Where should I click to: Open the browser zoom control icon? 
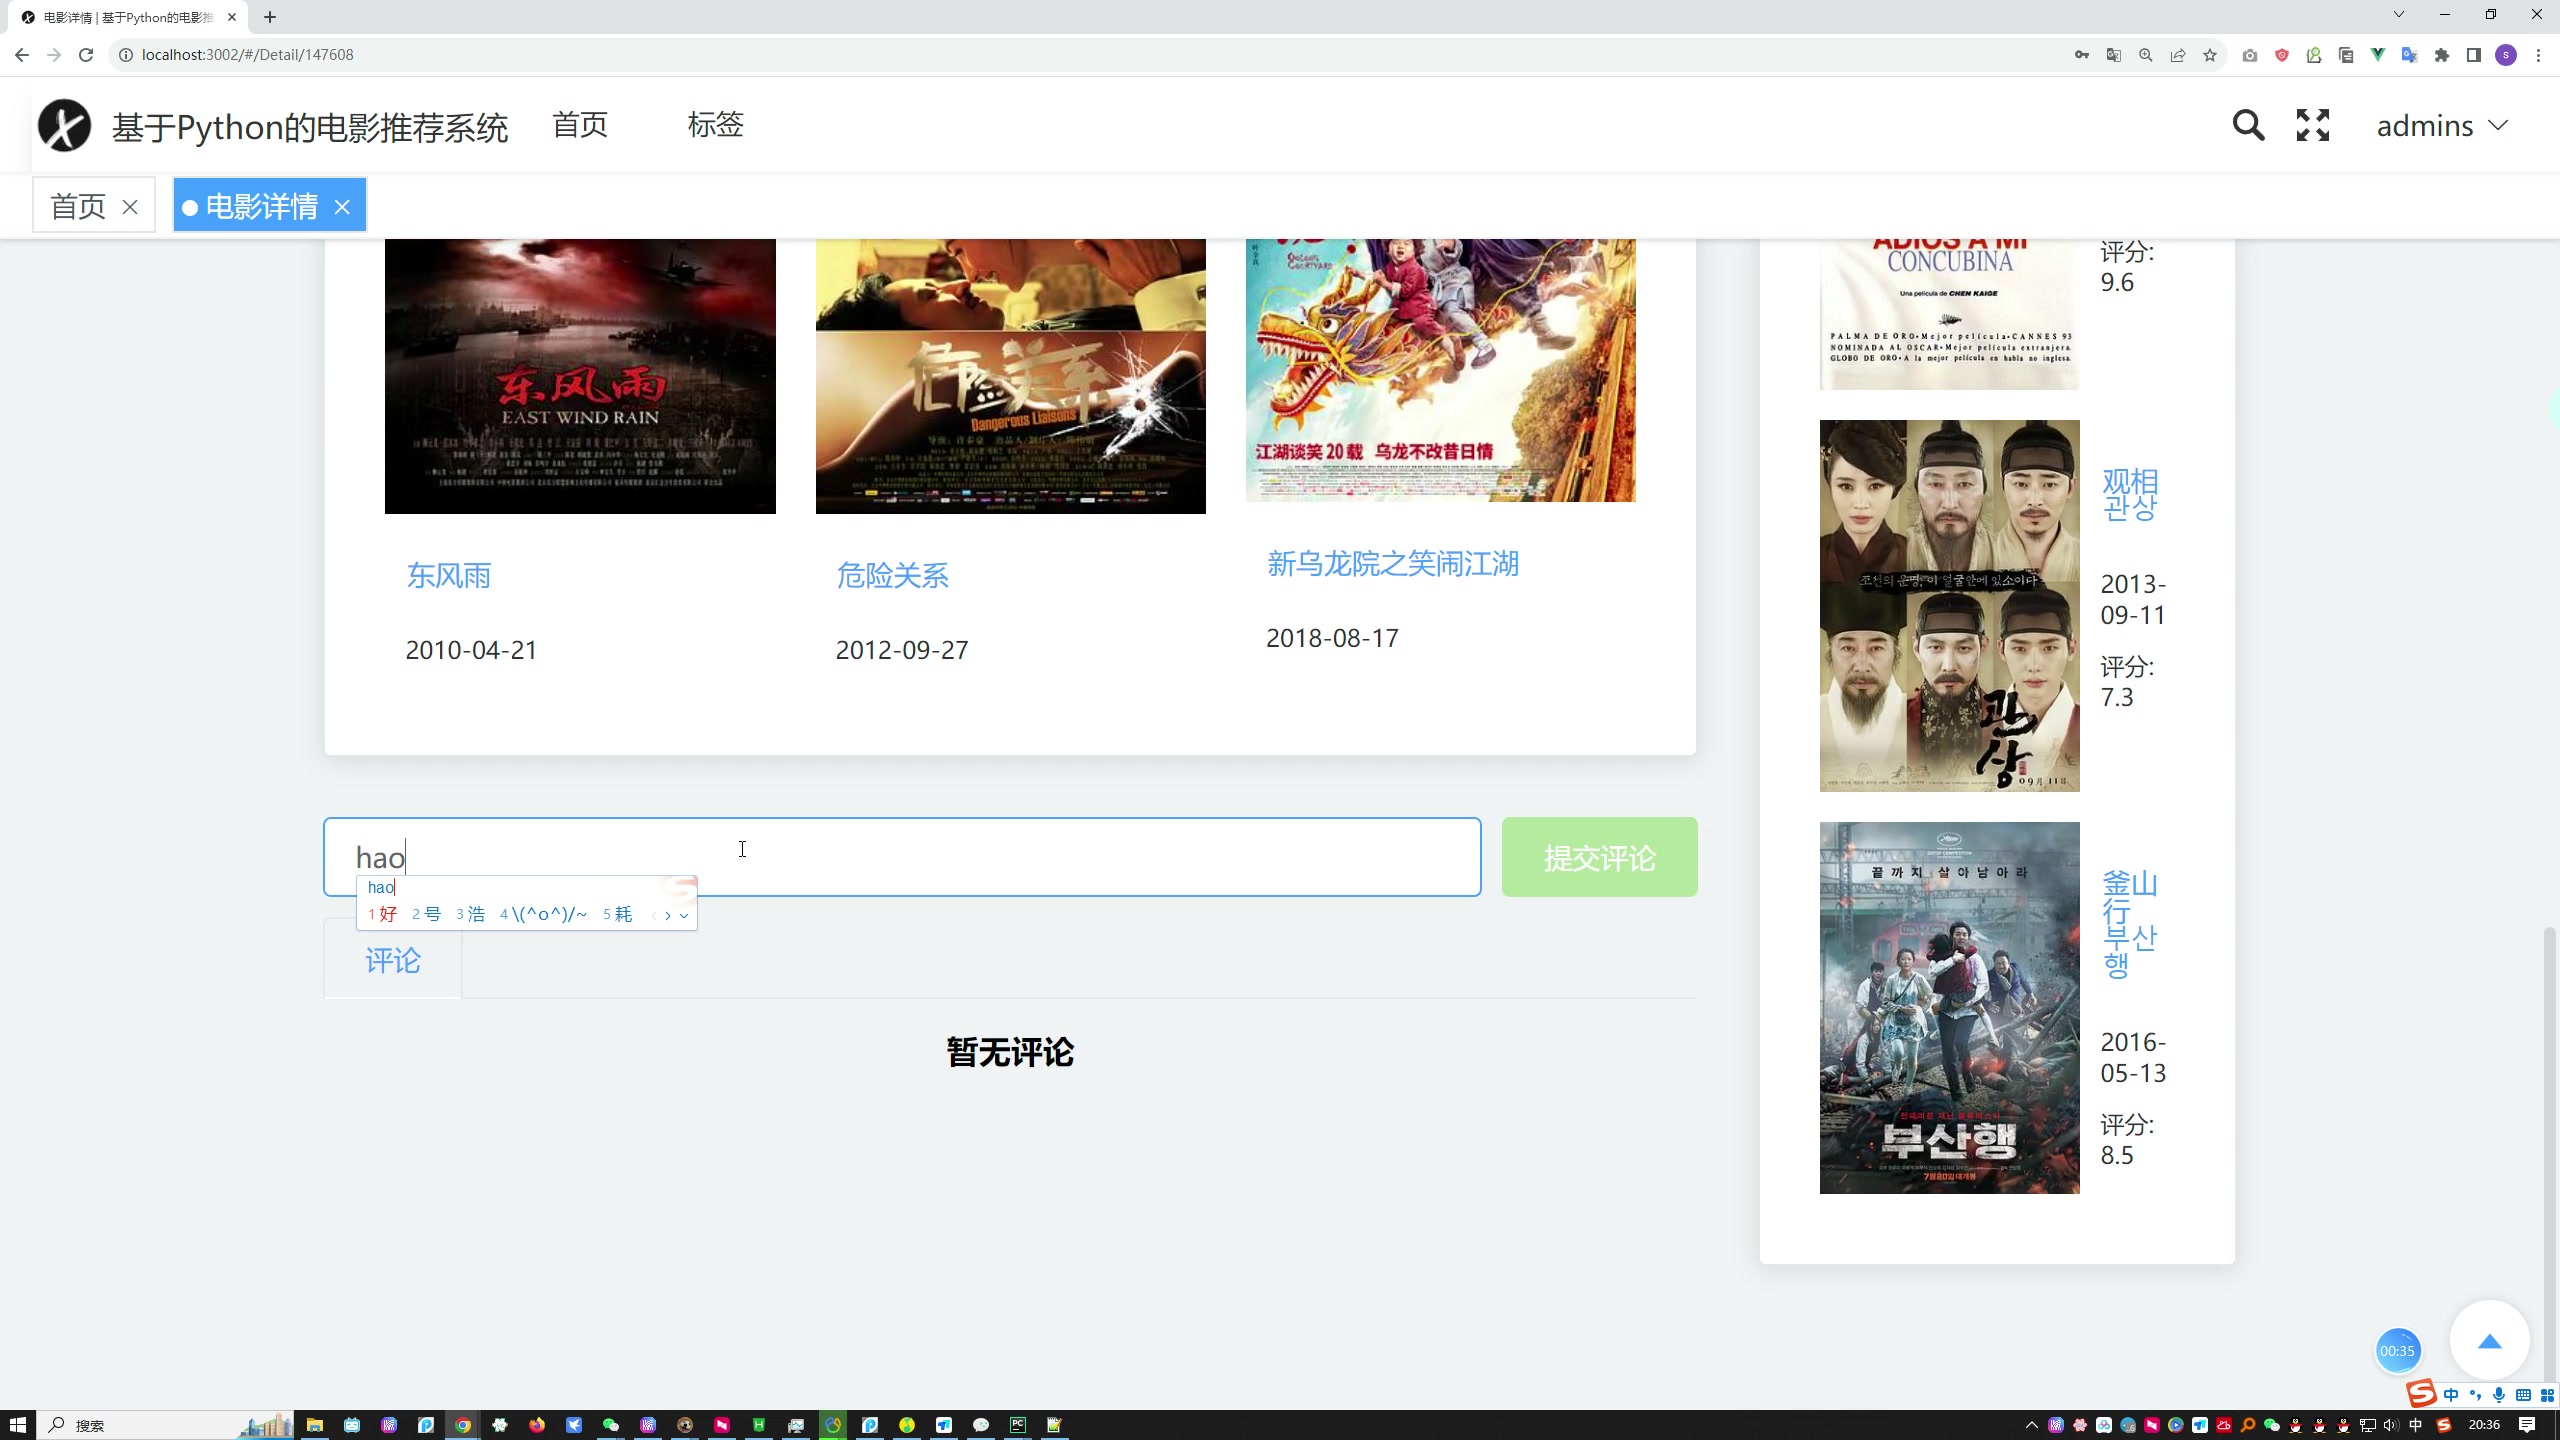point(2146,55)
